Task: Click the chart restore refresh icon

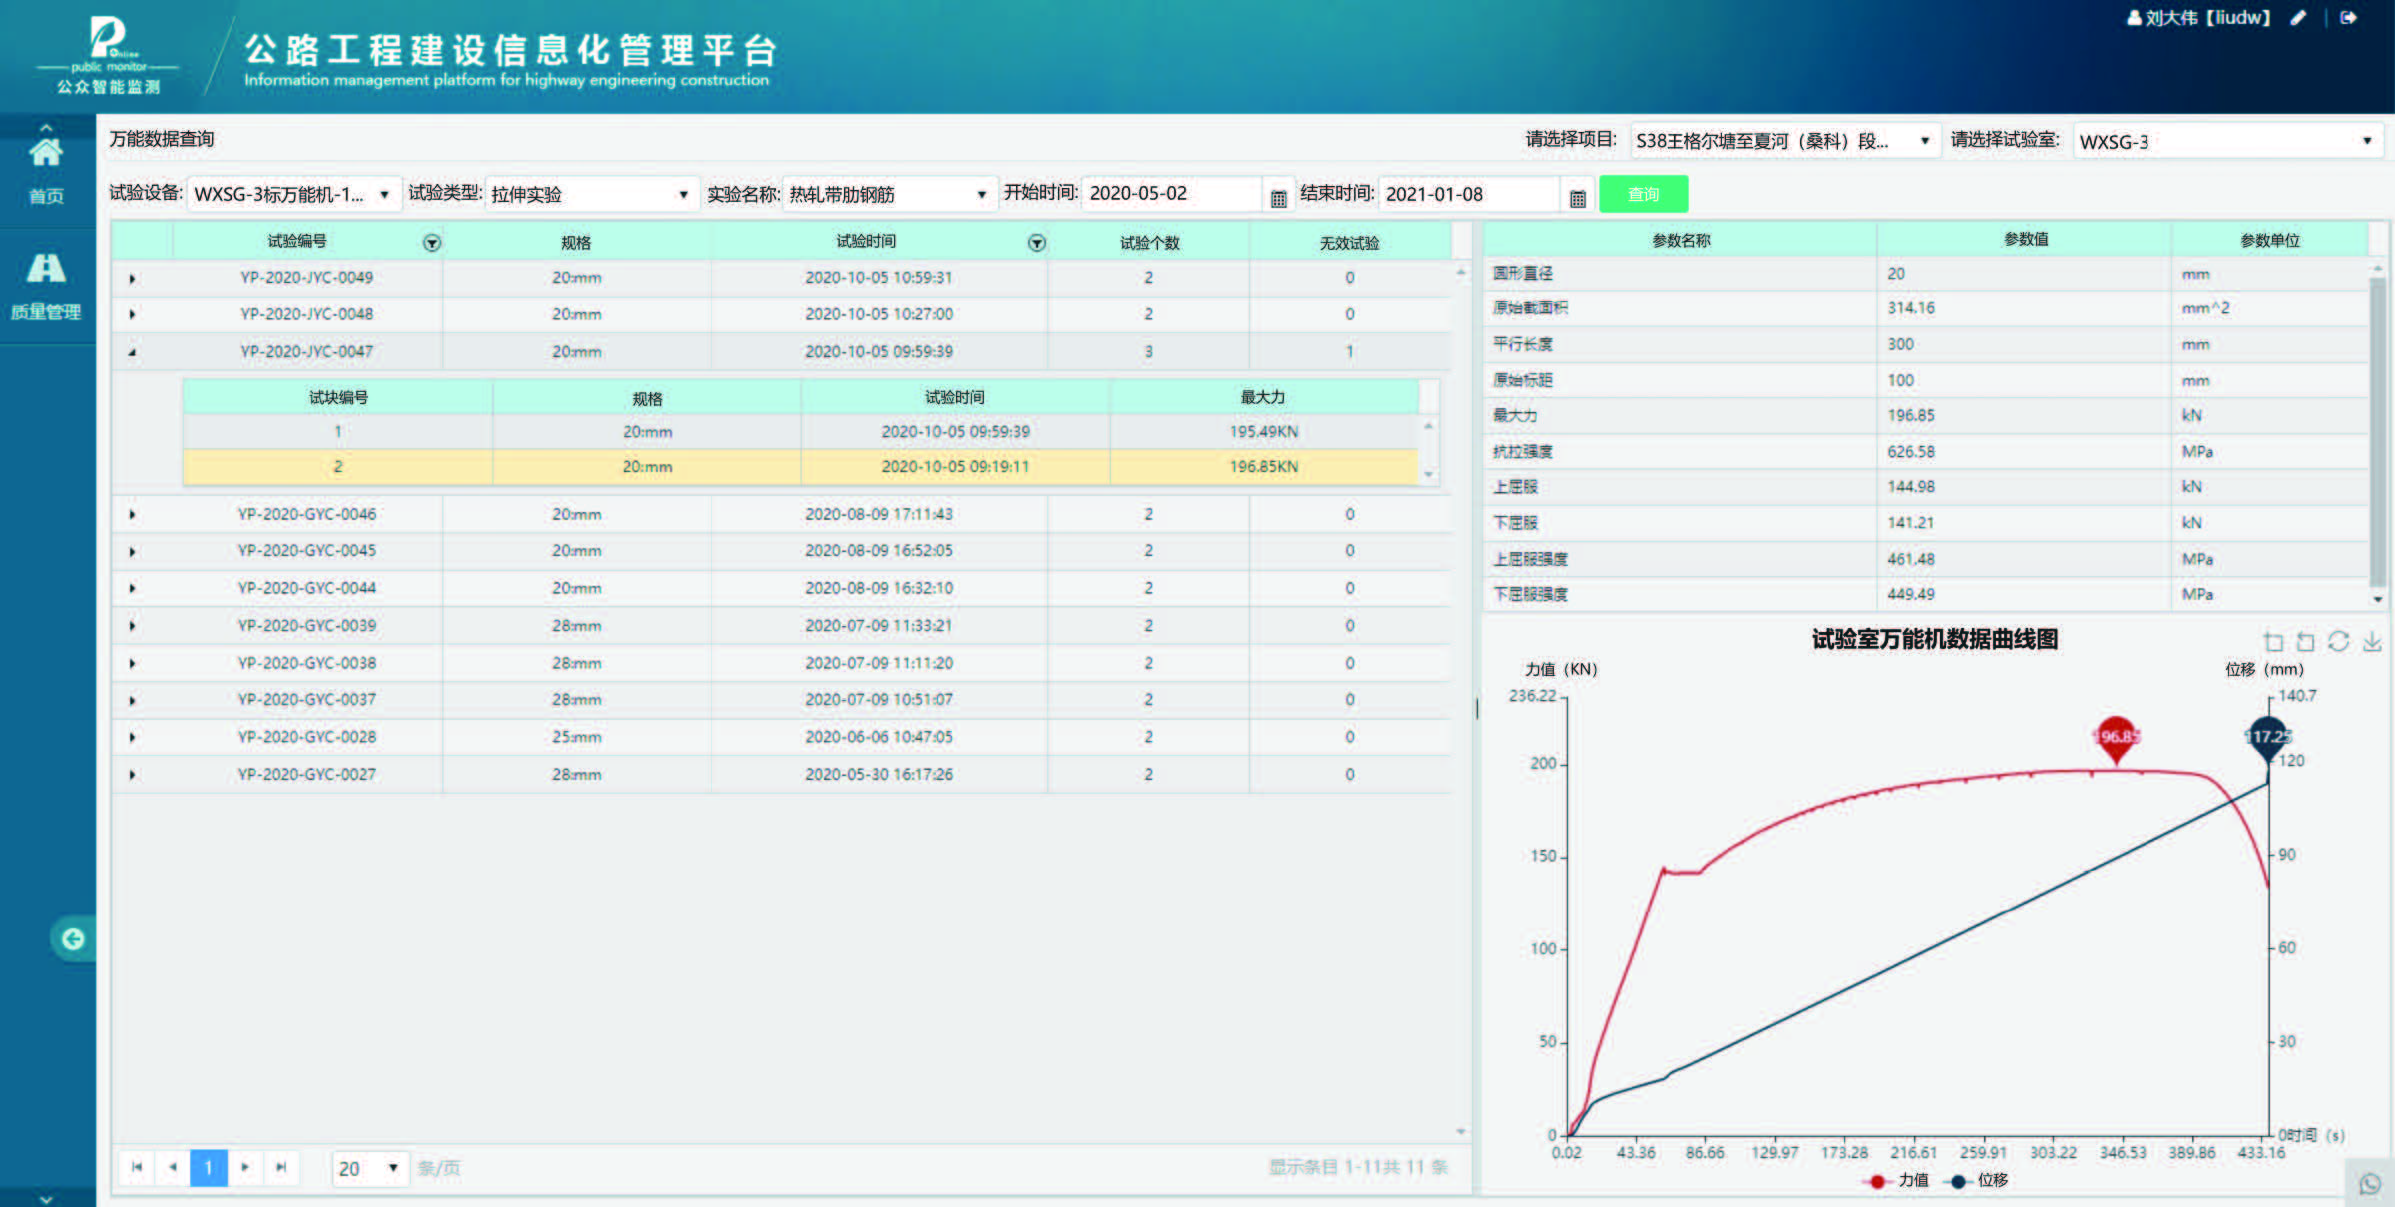Action: tap(2338, 642)
